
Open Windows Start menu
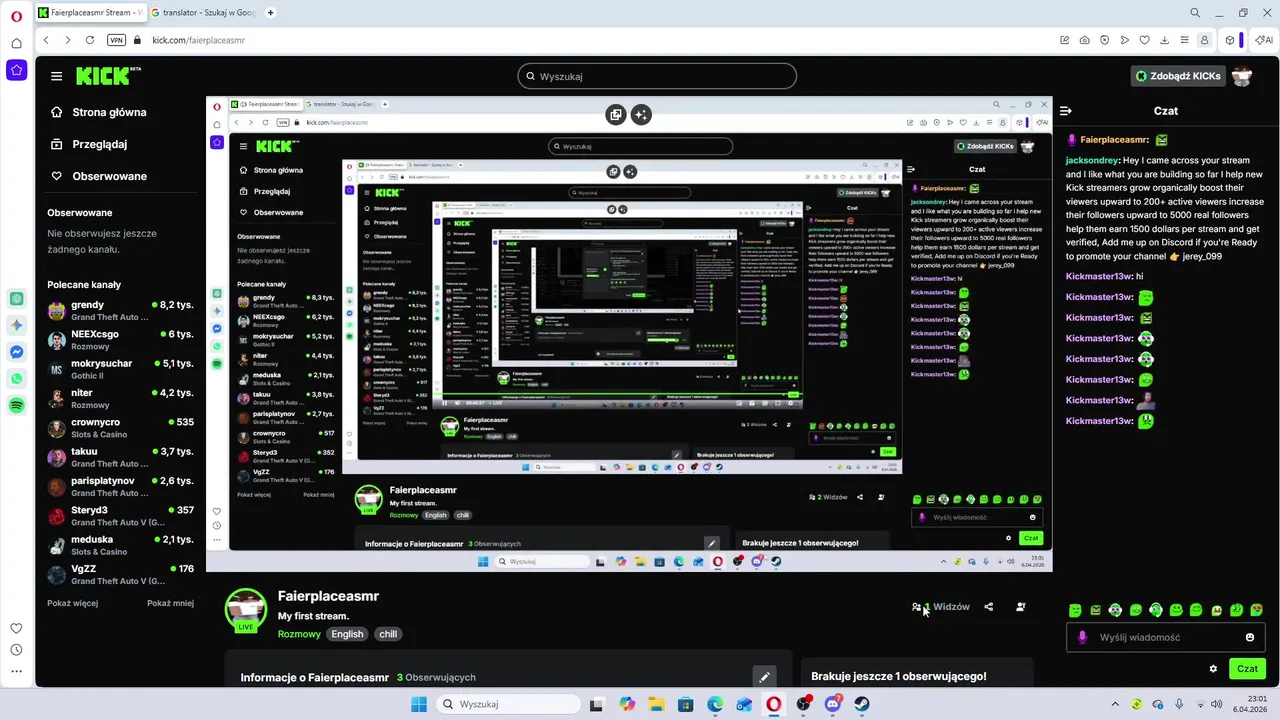click(418, 704)
